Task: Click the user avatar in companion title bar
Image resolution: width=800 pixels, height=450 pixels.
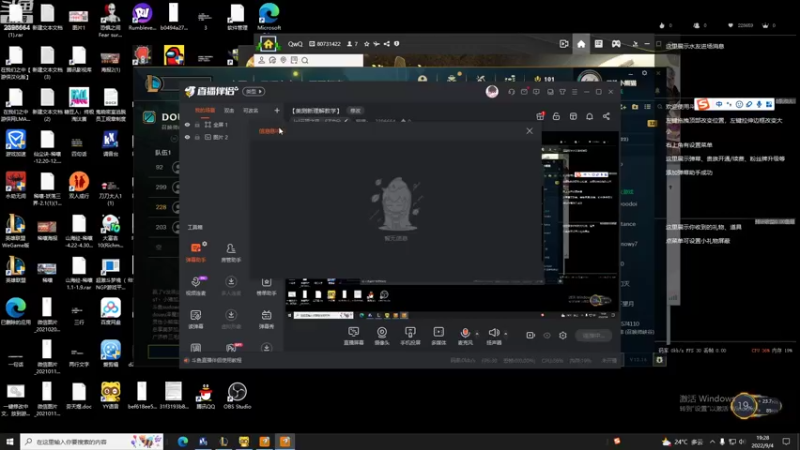Action: pyautogui.click(x=492, y=91)
